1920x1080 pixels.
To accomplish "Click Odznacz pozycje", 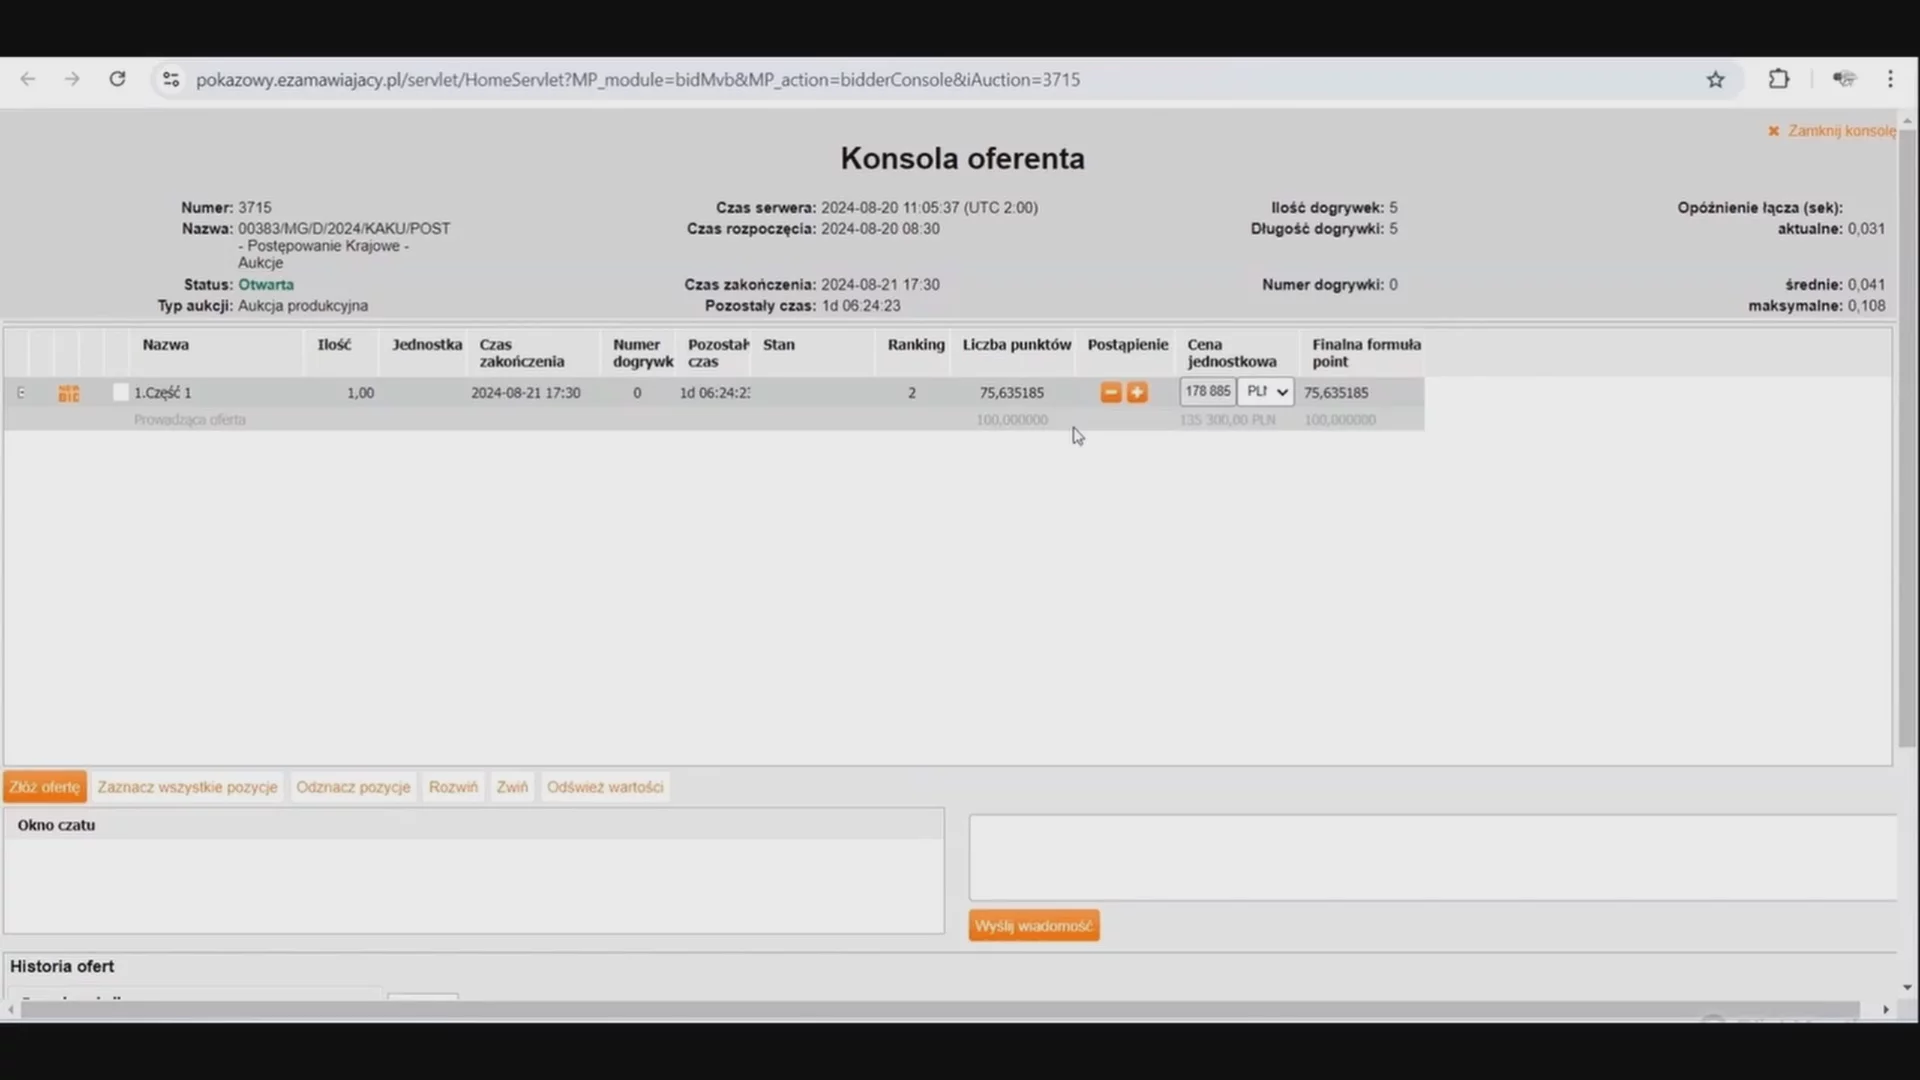I will pyautogui.click(x=353, y=787).
